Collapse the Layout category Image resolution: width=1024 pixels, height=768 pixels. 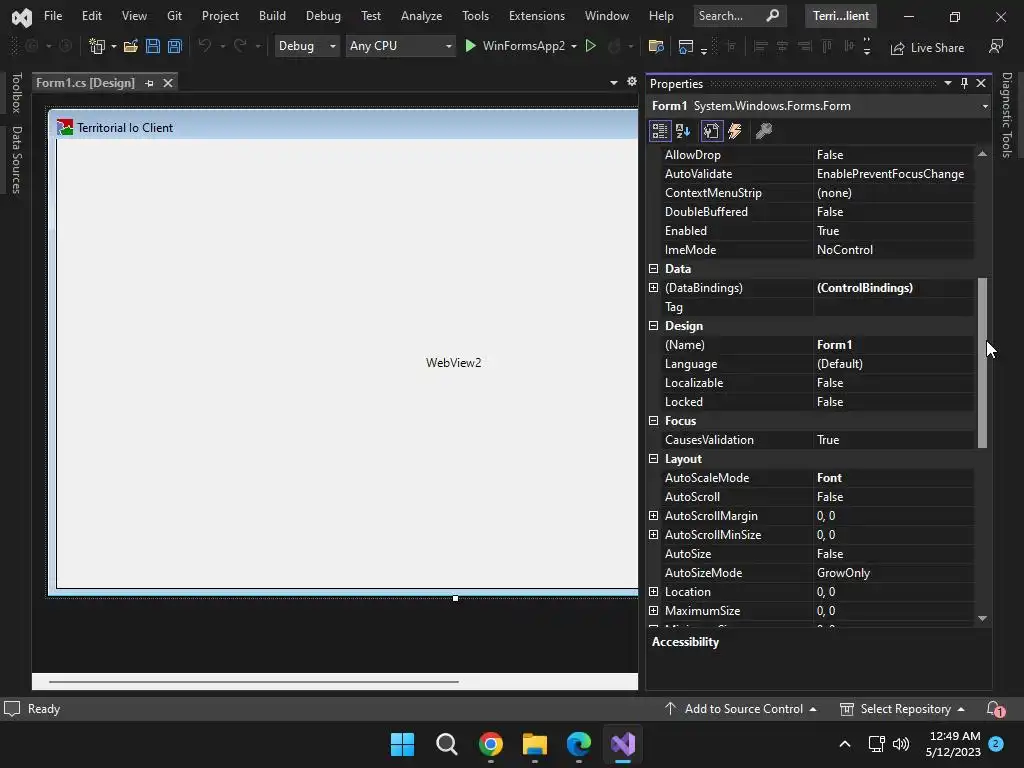653,458
